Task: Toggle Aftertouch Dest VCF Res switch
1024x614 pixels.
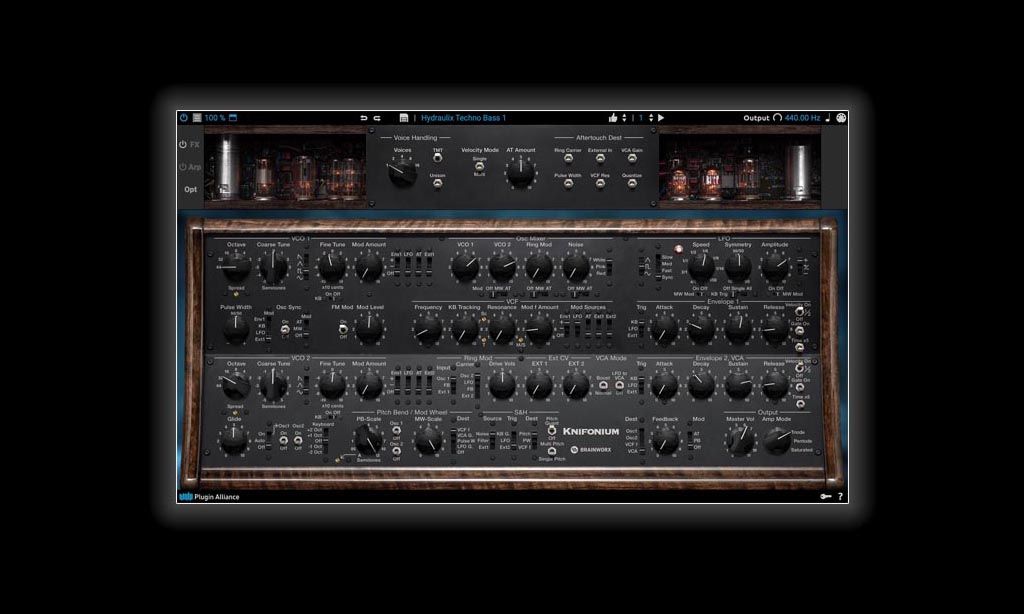Action: 600,184
